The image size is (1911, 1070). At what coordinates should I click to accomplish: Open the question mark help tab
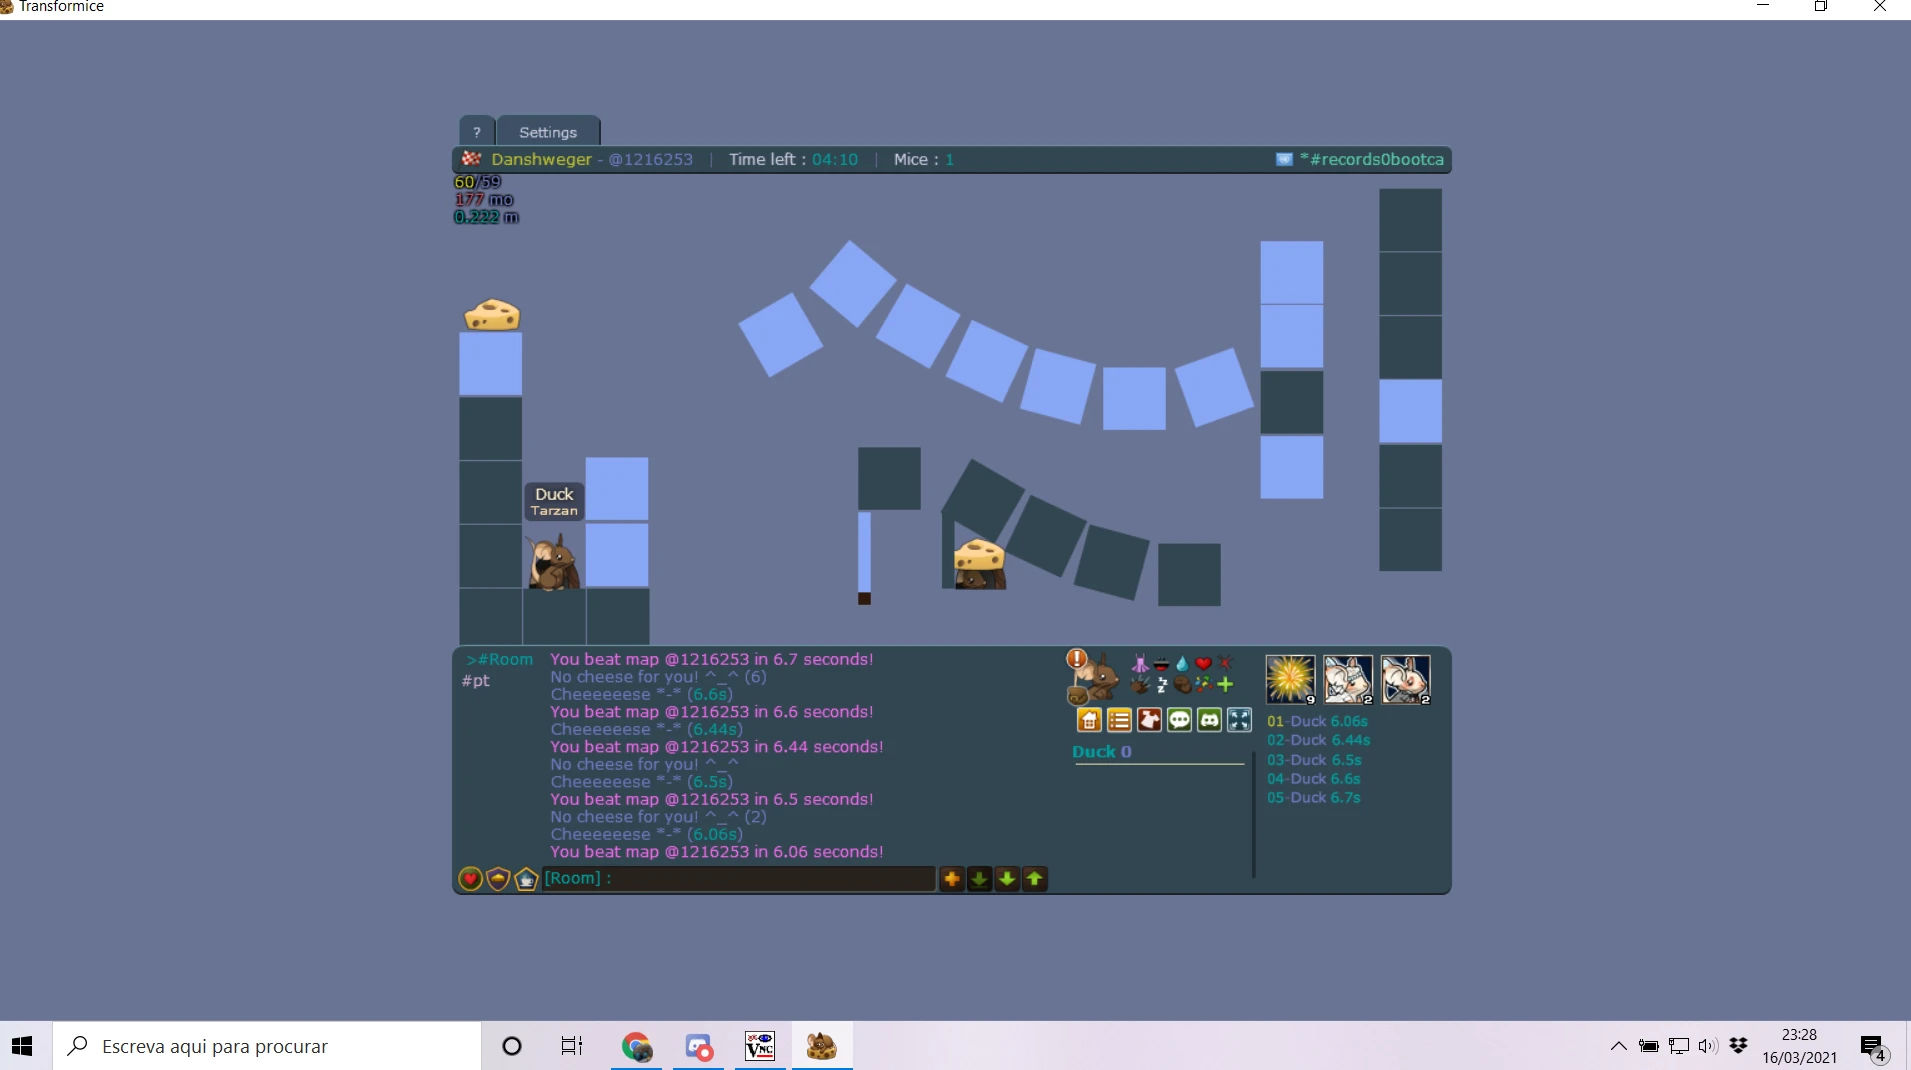[x=477, y=132]
